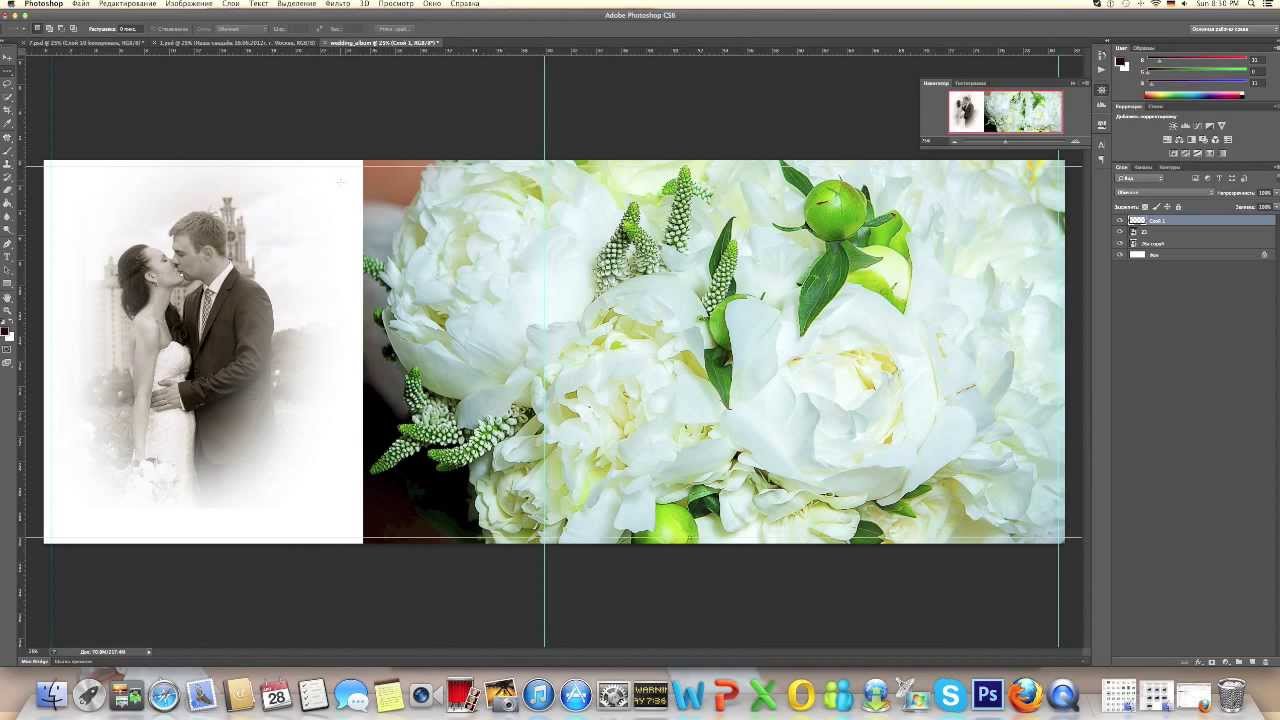Click Add to Selection mode icon

(49, 28)
